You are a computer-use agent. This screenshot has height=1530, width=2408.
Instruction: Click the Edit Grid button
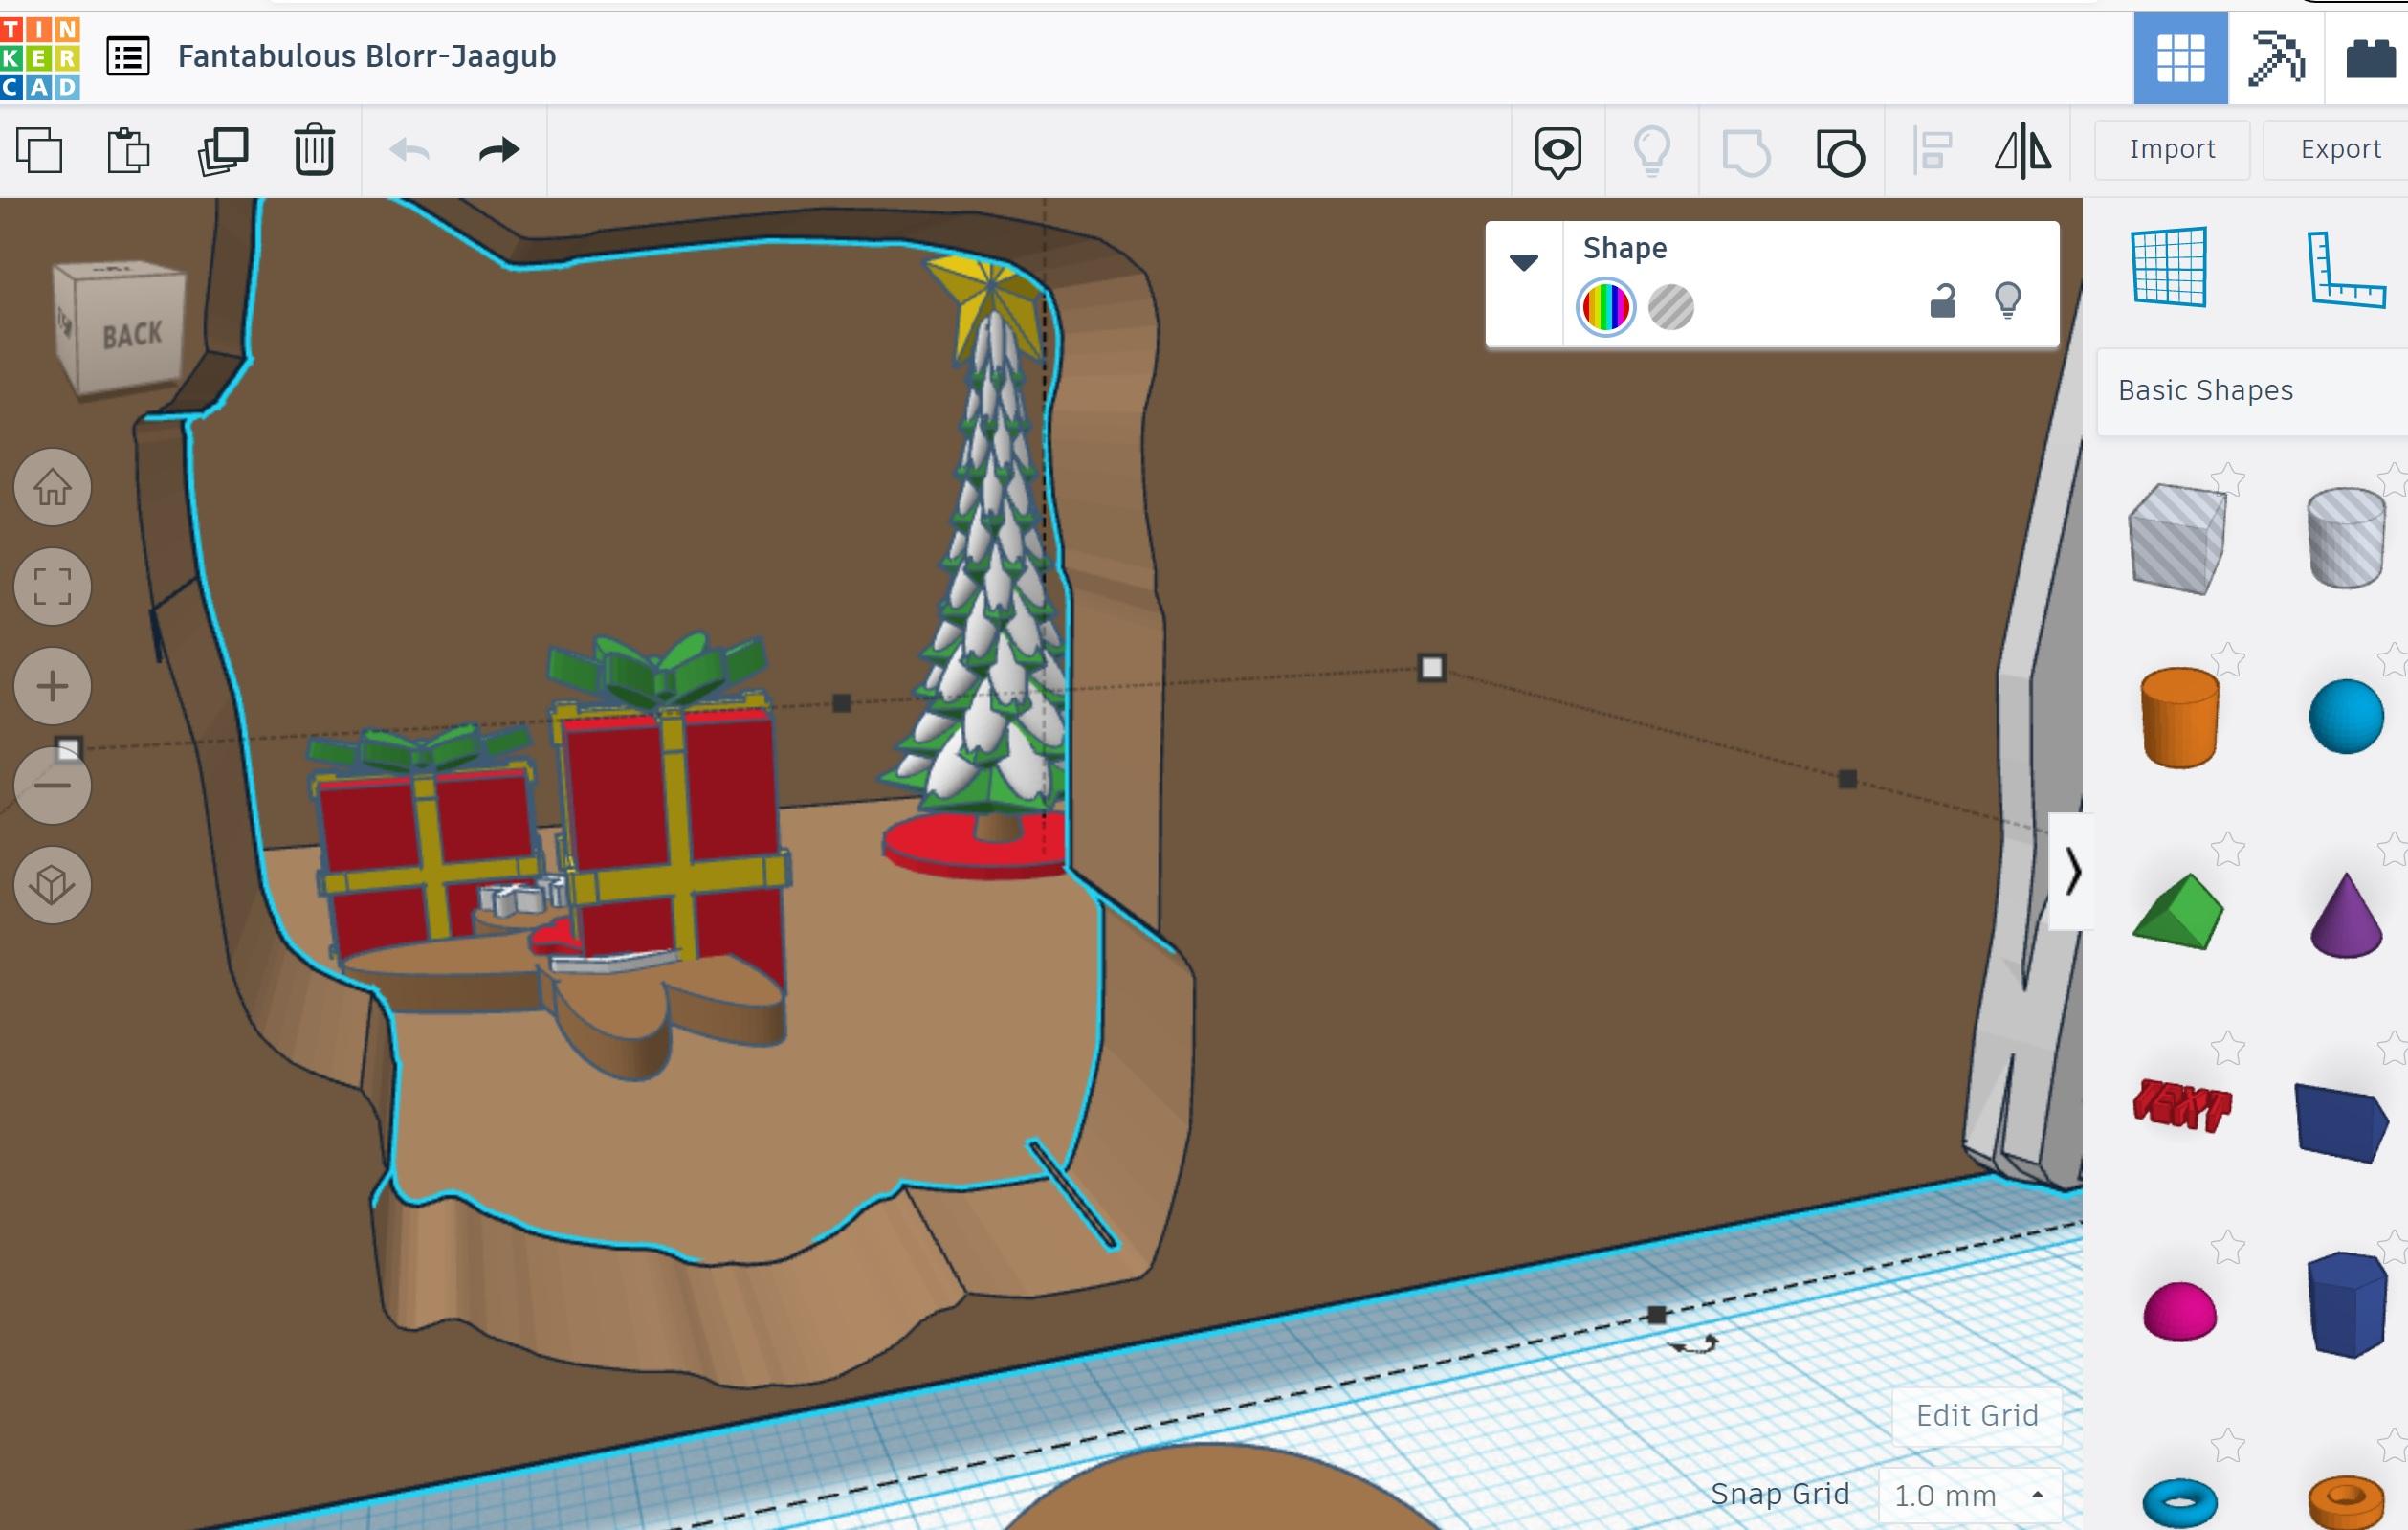pos(1976,1415)
